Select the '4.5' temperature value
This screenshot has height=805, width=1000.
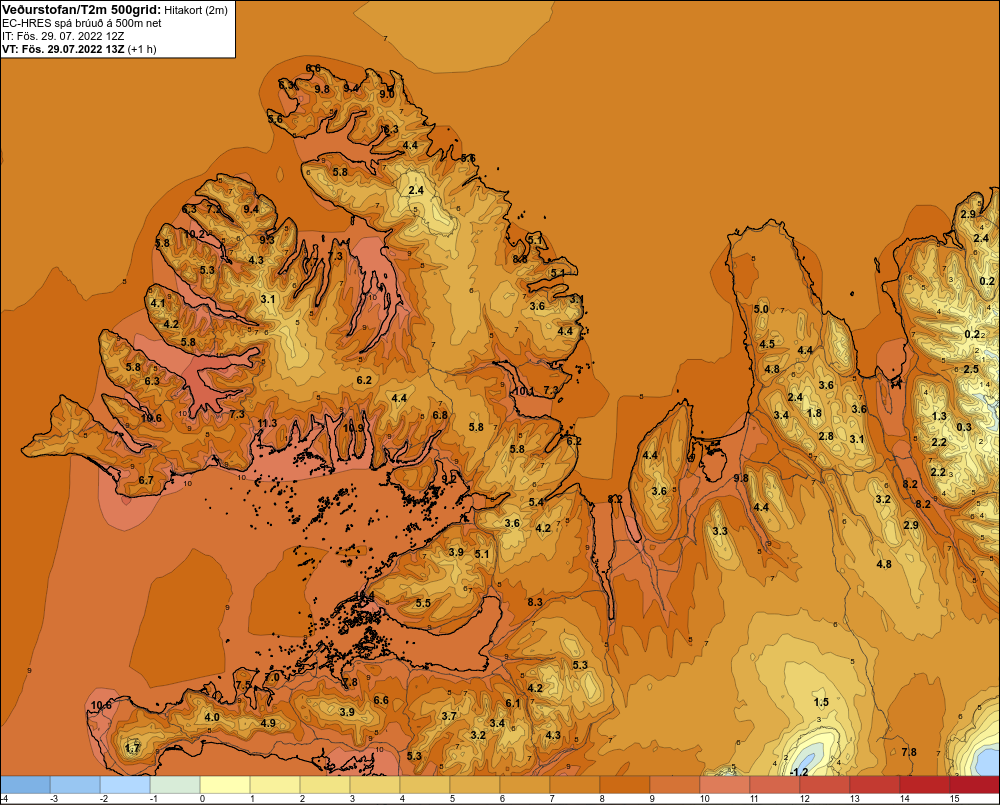coord(767,344)
